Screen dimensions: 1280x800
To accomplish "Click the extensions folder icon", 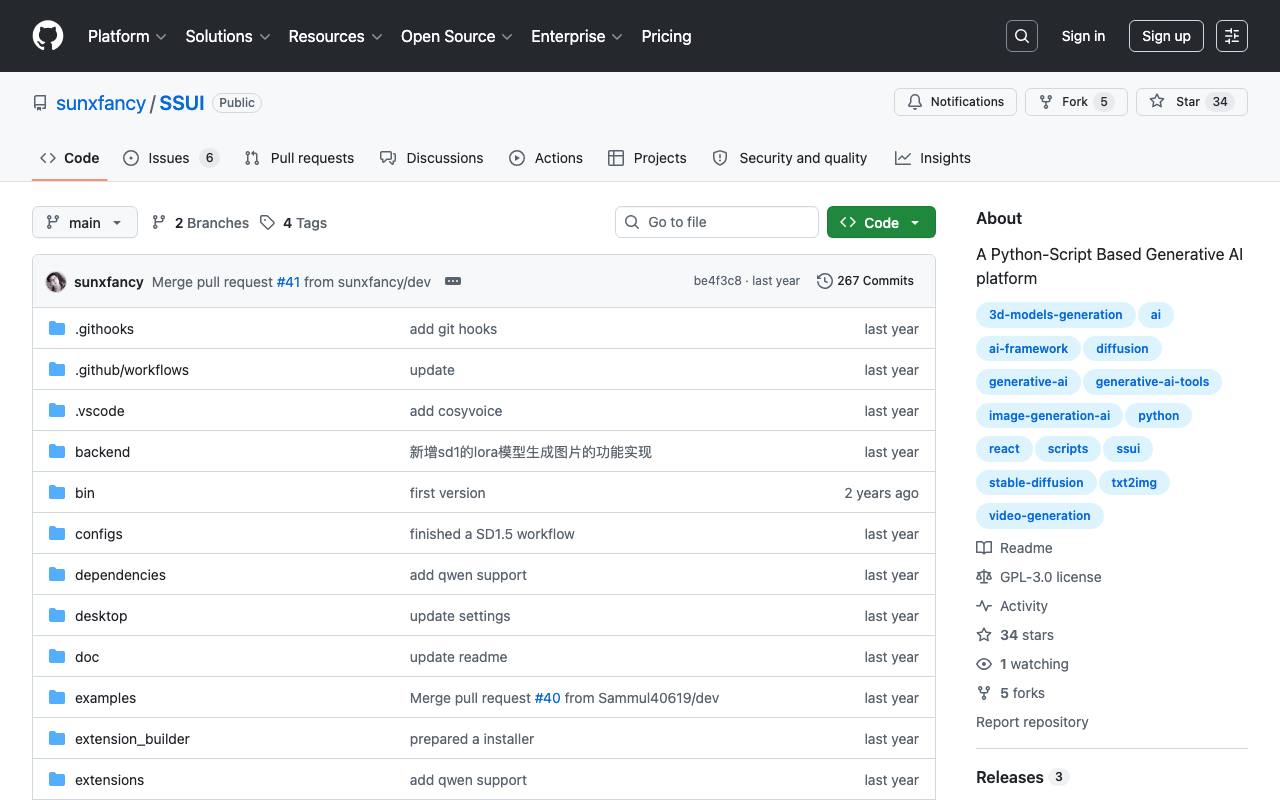I will pos(57,779).
